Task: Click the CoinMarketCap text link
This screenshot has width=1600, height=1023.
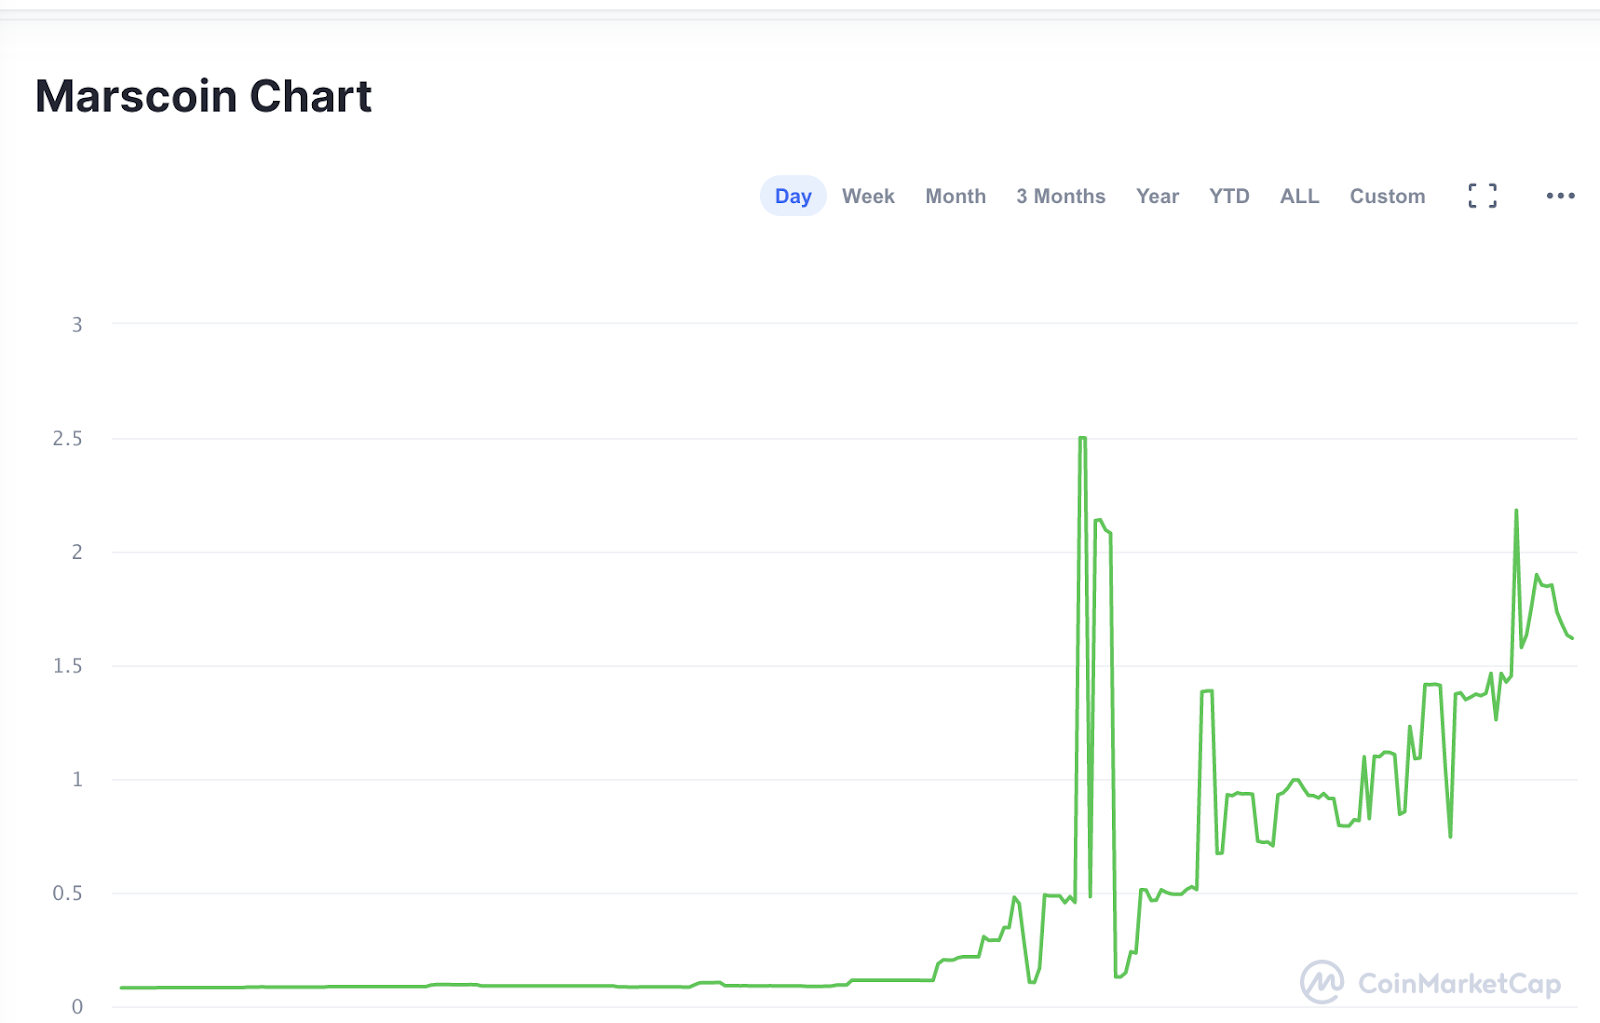Action: coord(1458,984)
